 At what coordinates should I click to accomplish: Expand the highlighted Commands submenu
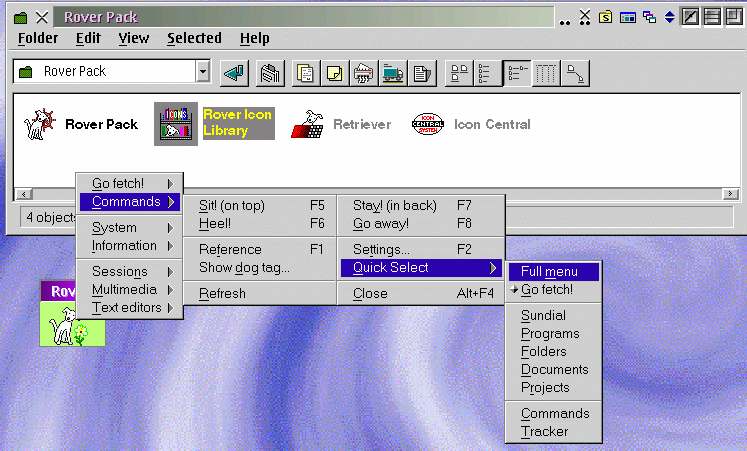click(x=131, y=202)
